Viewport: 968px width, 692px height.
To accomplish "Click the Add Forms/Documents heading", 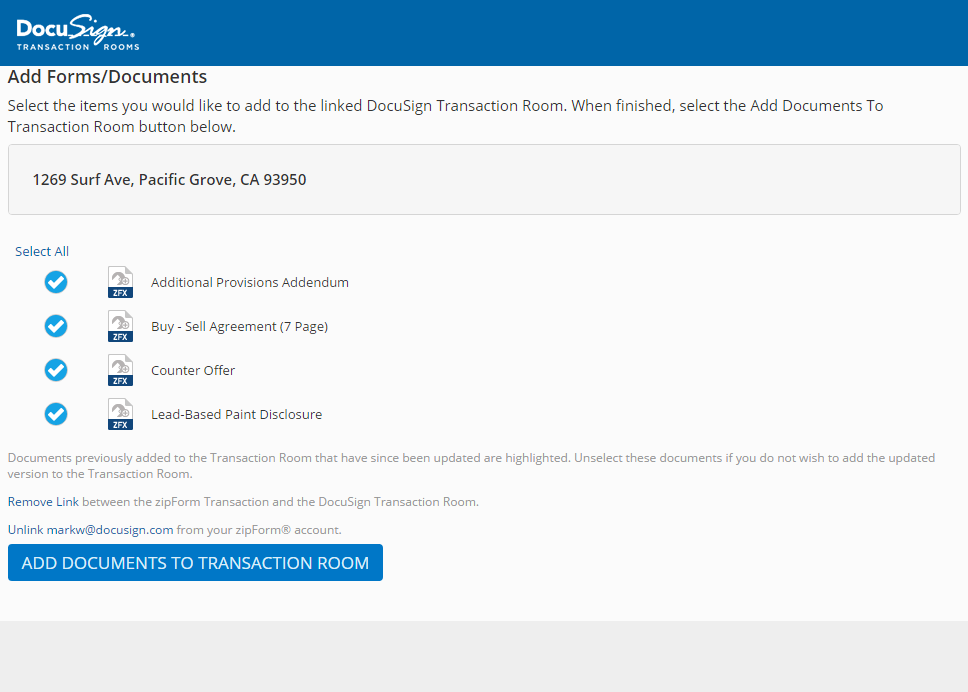I will point(107,76).
